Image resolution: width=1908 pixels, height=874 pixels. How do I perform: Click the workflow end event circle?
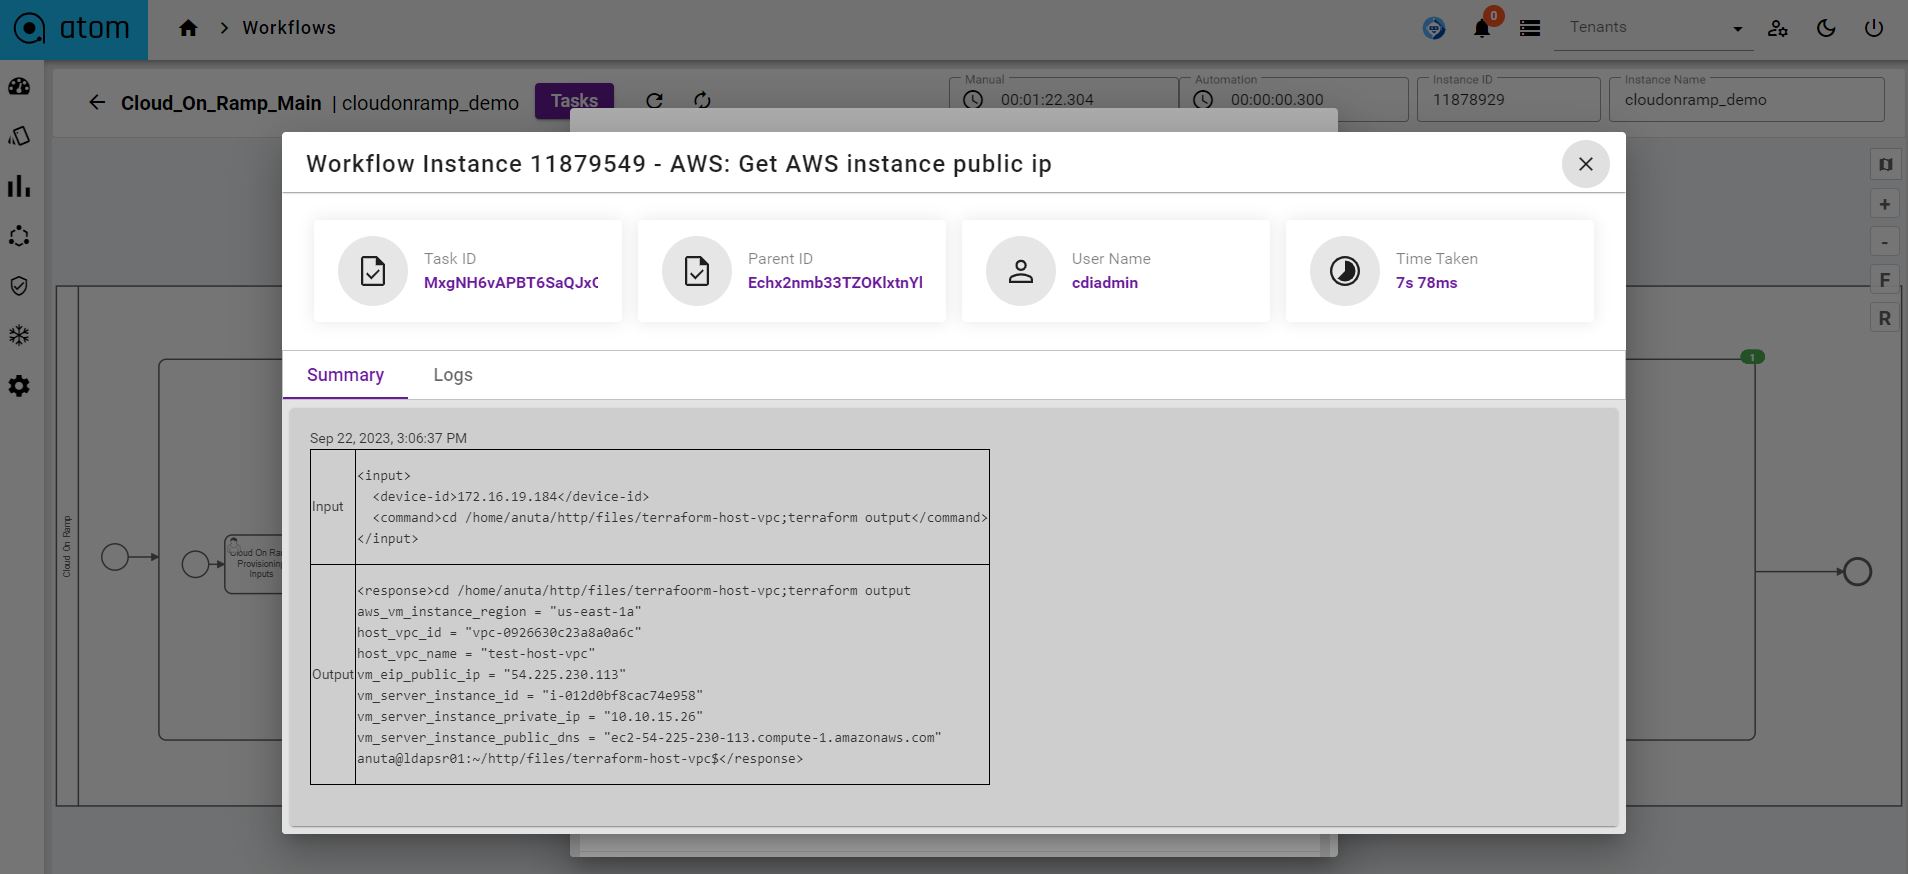(1857, 572)
